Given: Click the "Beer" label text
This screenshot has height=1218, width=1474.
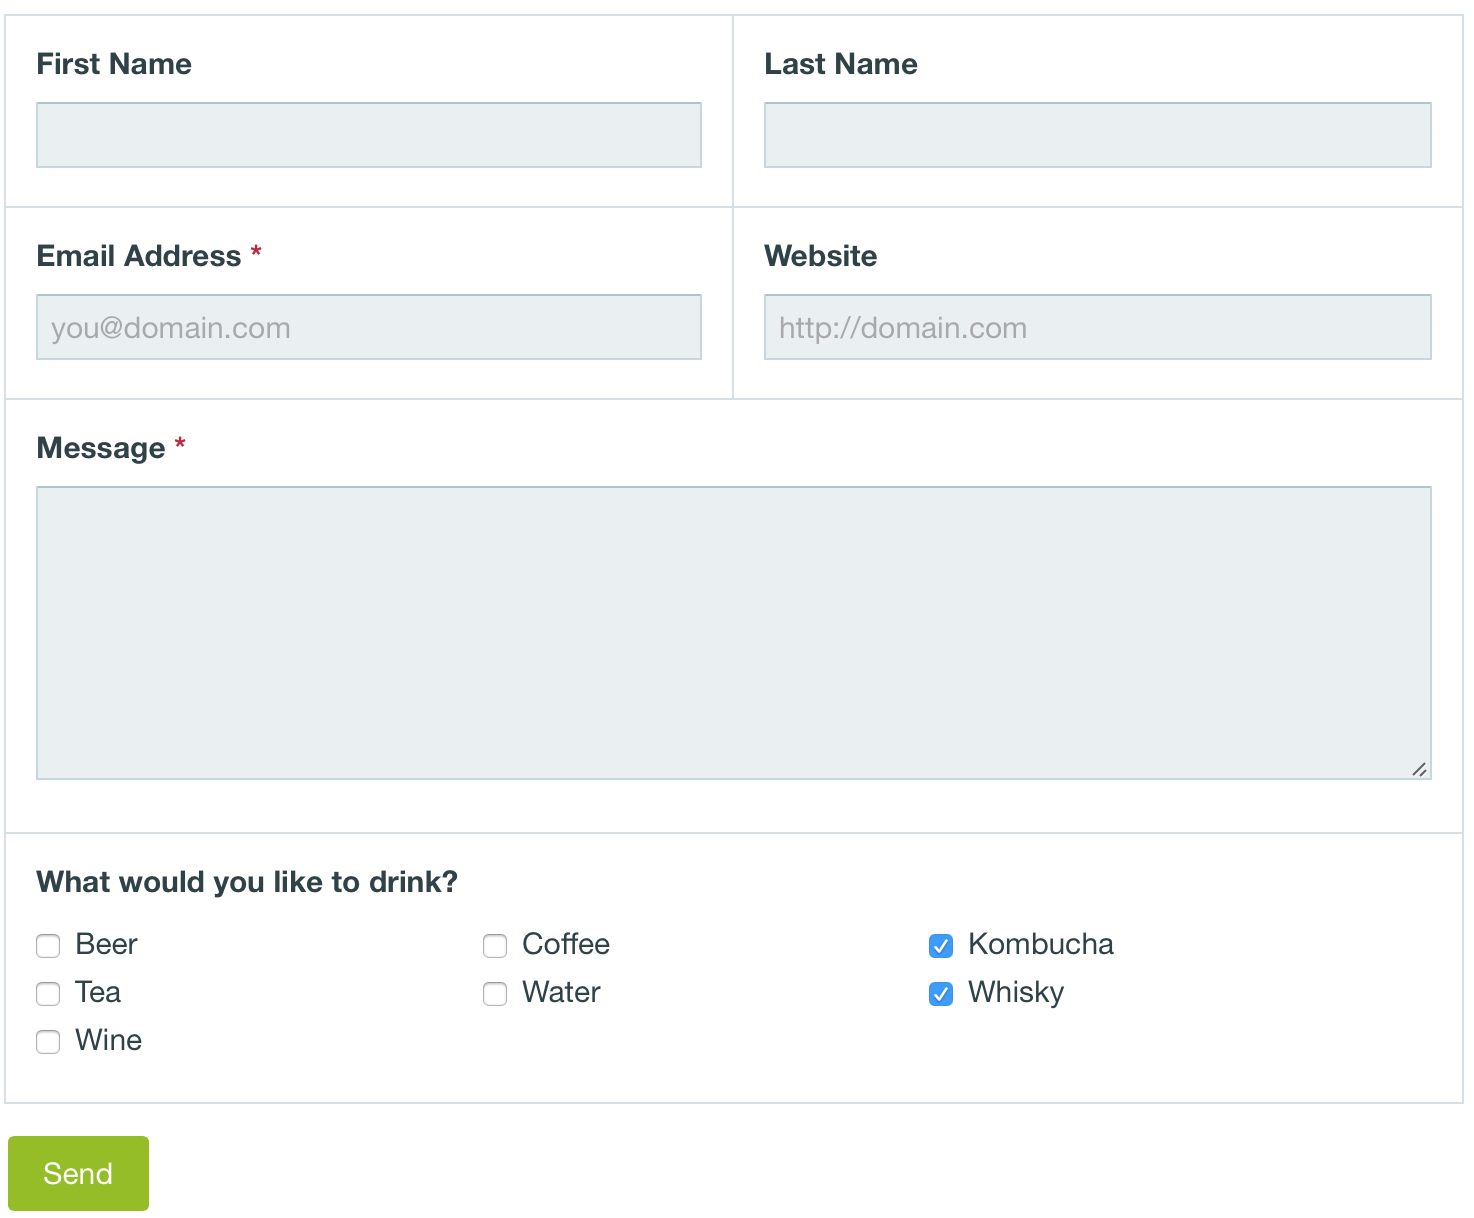Looking at the screenshot, I should [106, 944].
